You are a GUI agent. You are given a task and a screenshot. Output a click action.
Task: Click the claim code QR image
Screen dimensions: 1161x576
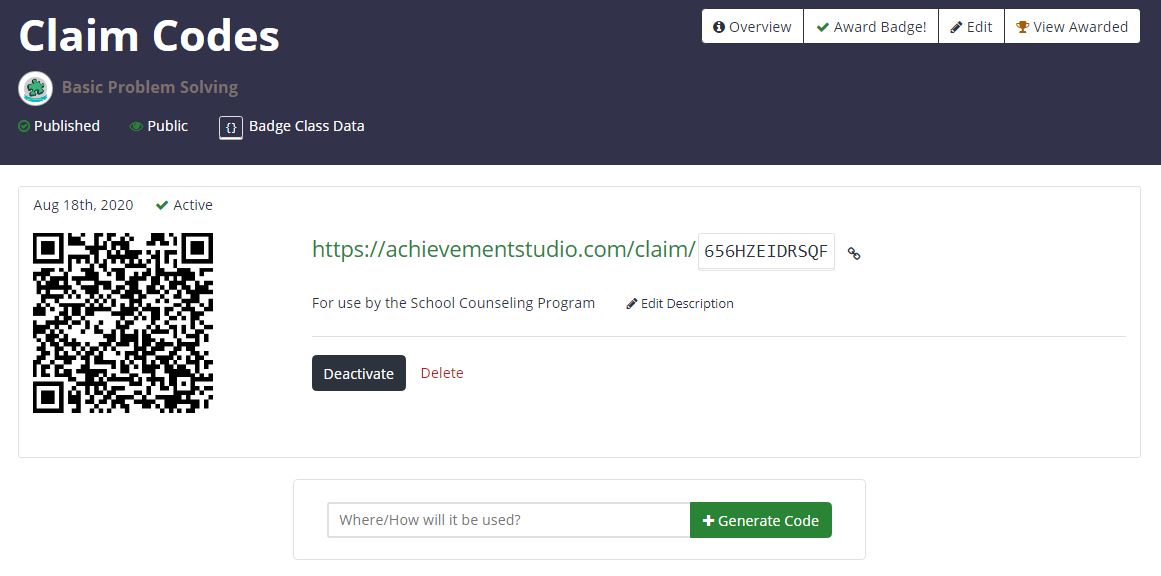click(x=123, y=323)
